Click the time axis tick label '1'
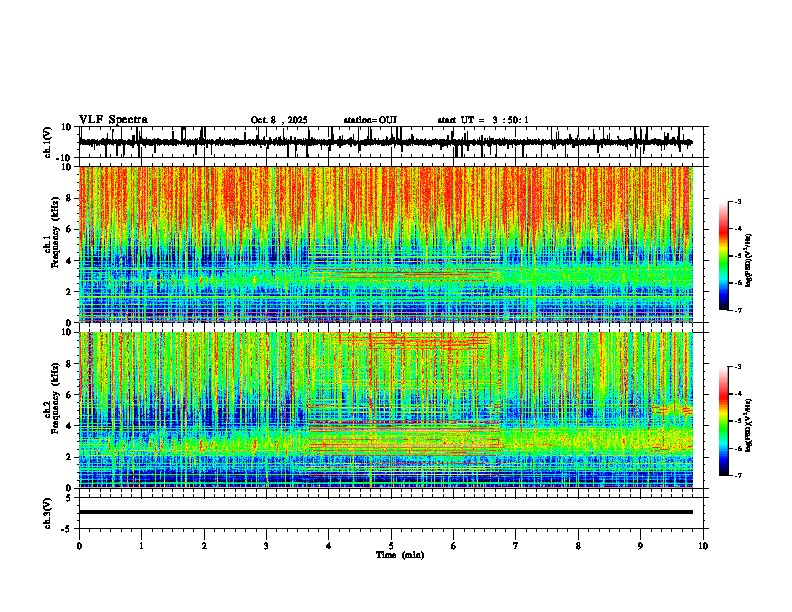Image resolution: width=792 pixels, height=612 pixels. (x=141, y=546)
